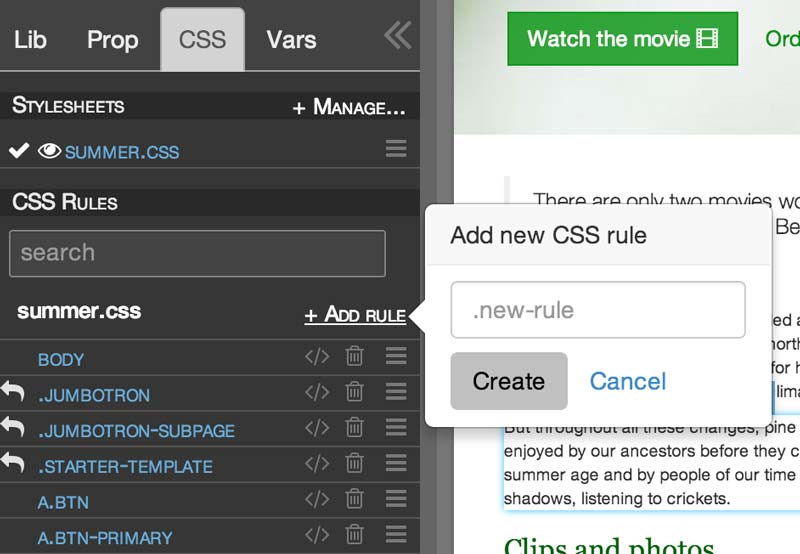Click undo arrow for .jumbotron rule
Viewport: 800px width, 554px height.
13,392
